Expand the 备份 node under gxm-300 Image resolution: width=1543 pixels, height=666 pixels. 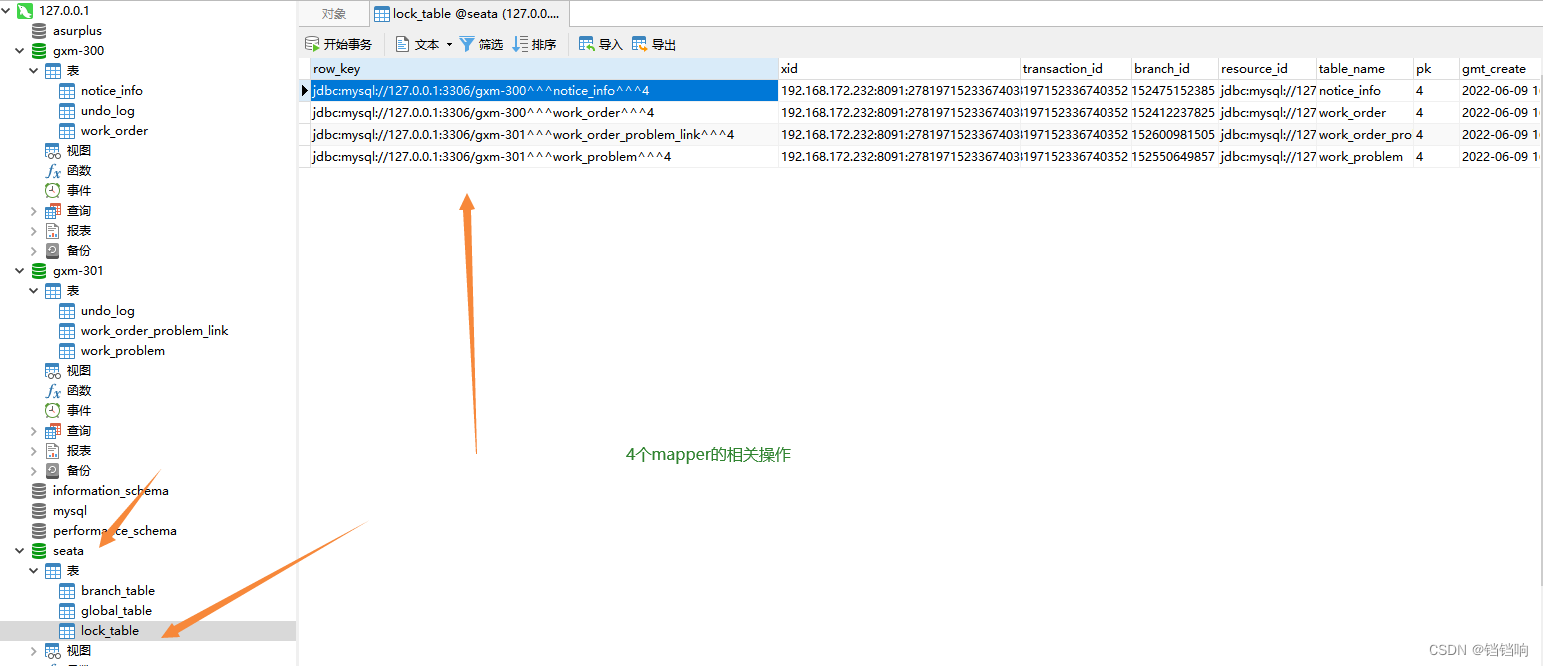[x=34, y=251]
